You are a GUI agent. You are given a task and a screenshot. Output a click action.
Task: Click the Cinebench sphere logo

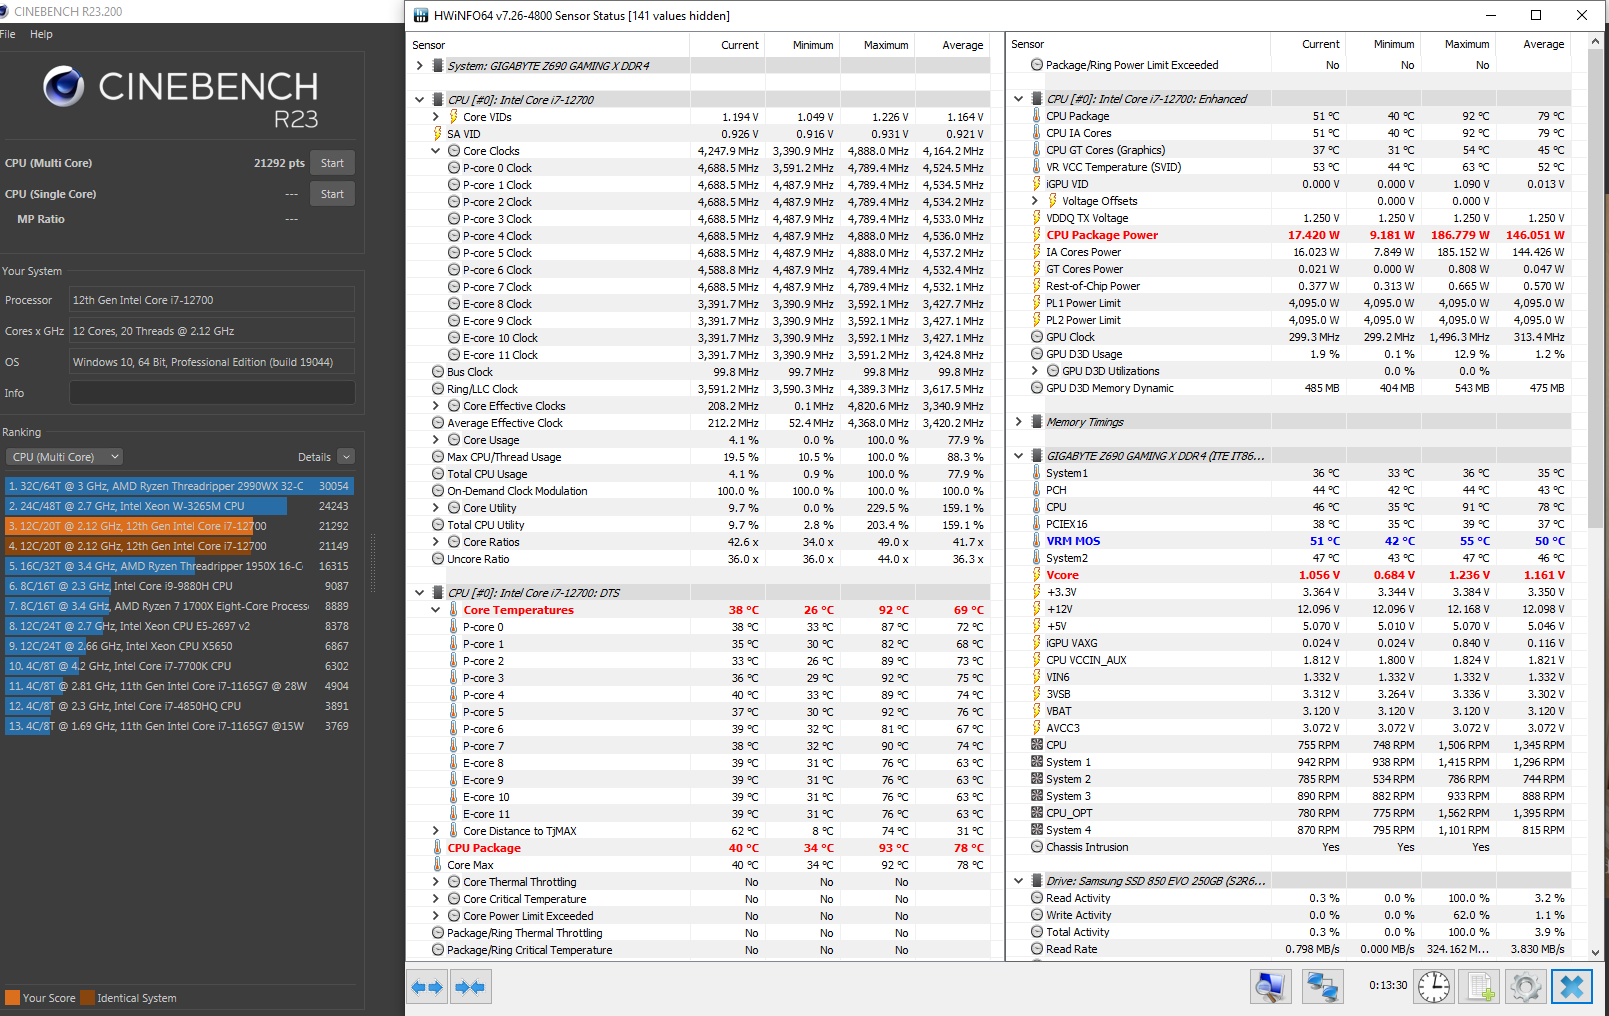(64, 87)
